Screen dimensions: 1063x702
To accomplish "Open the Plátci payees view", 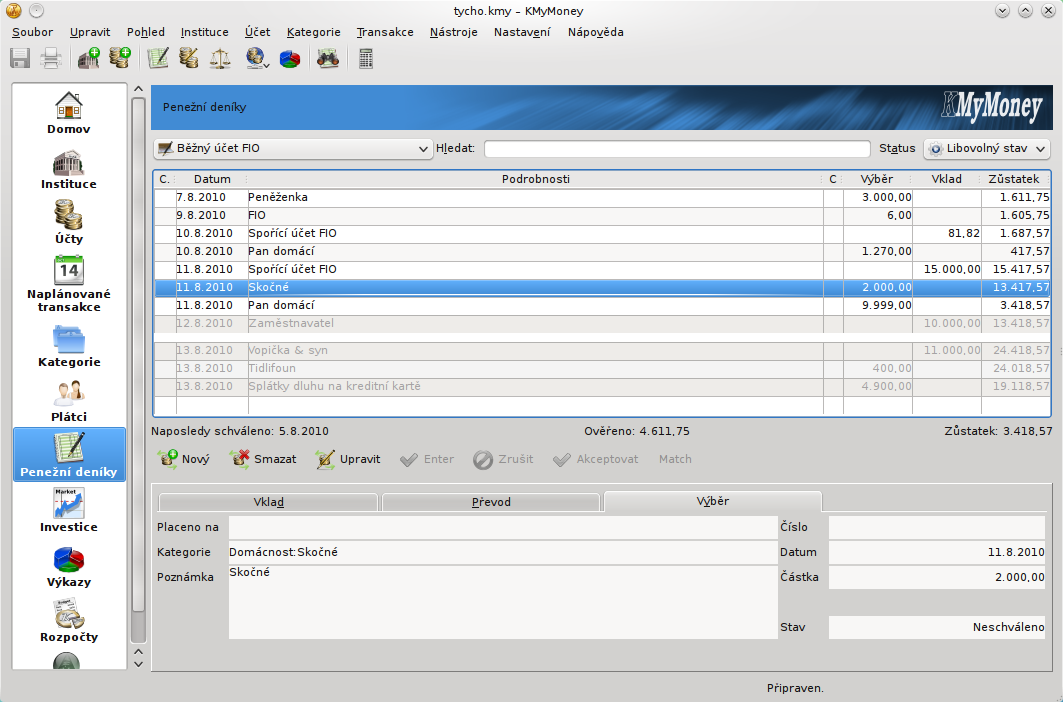I will click(69, 402).
